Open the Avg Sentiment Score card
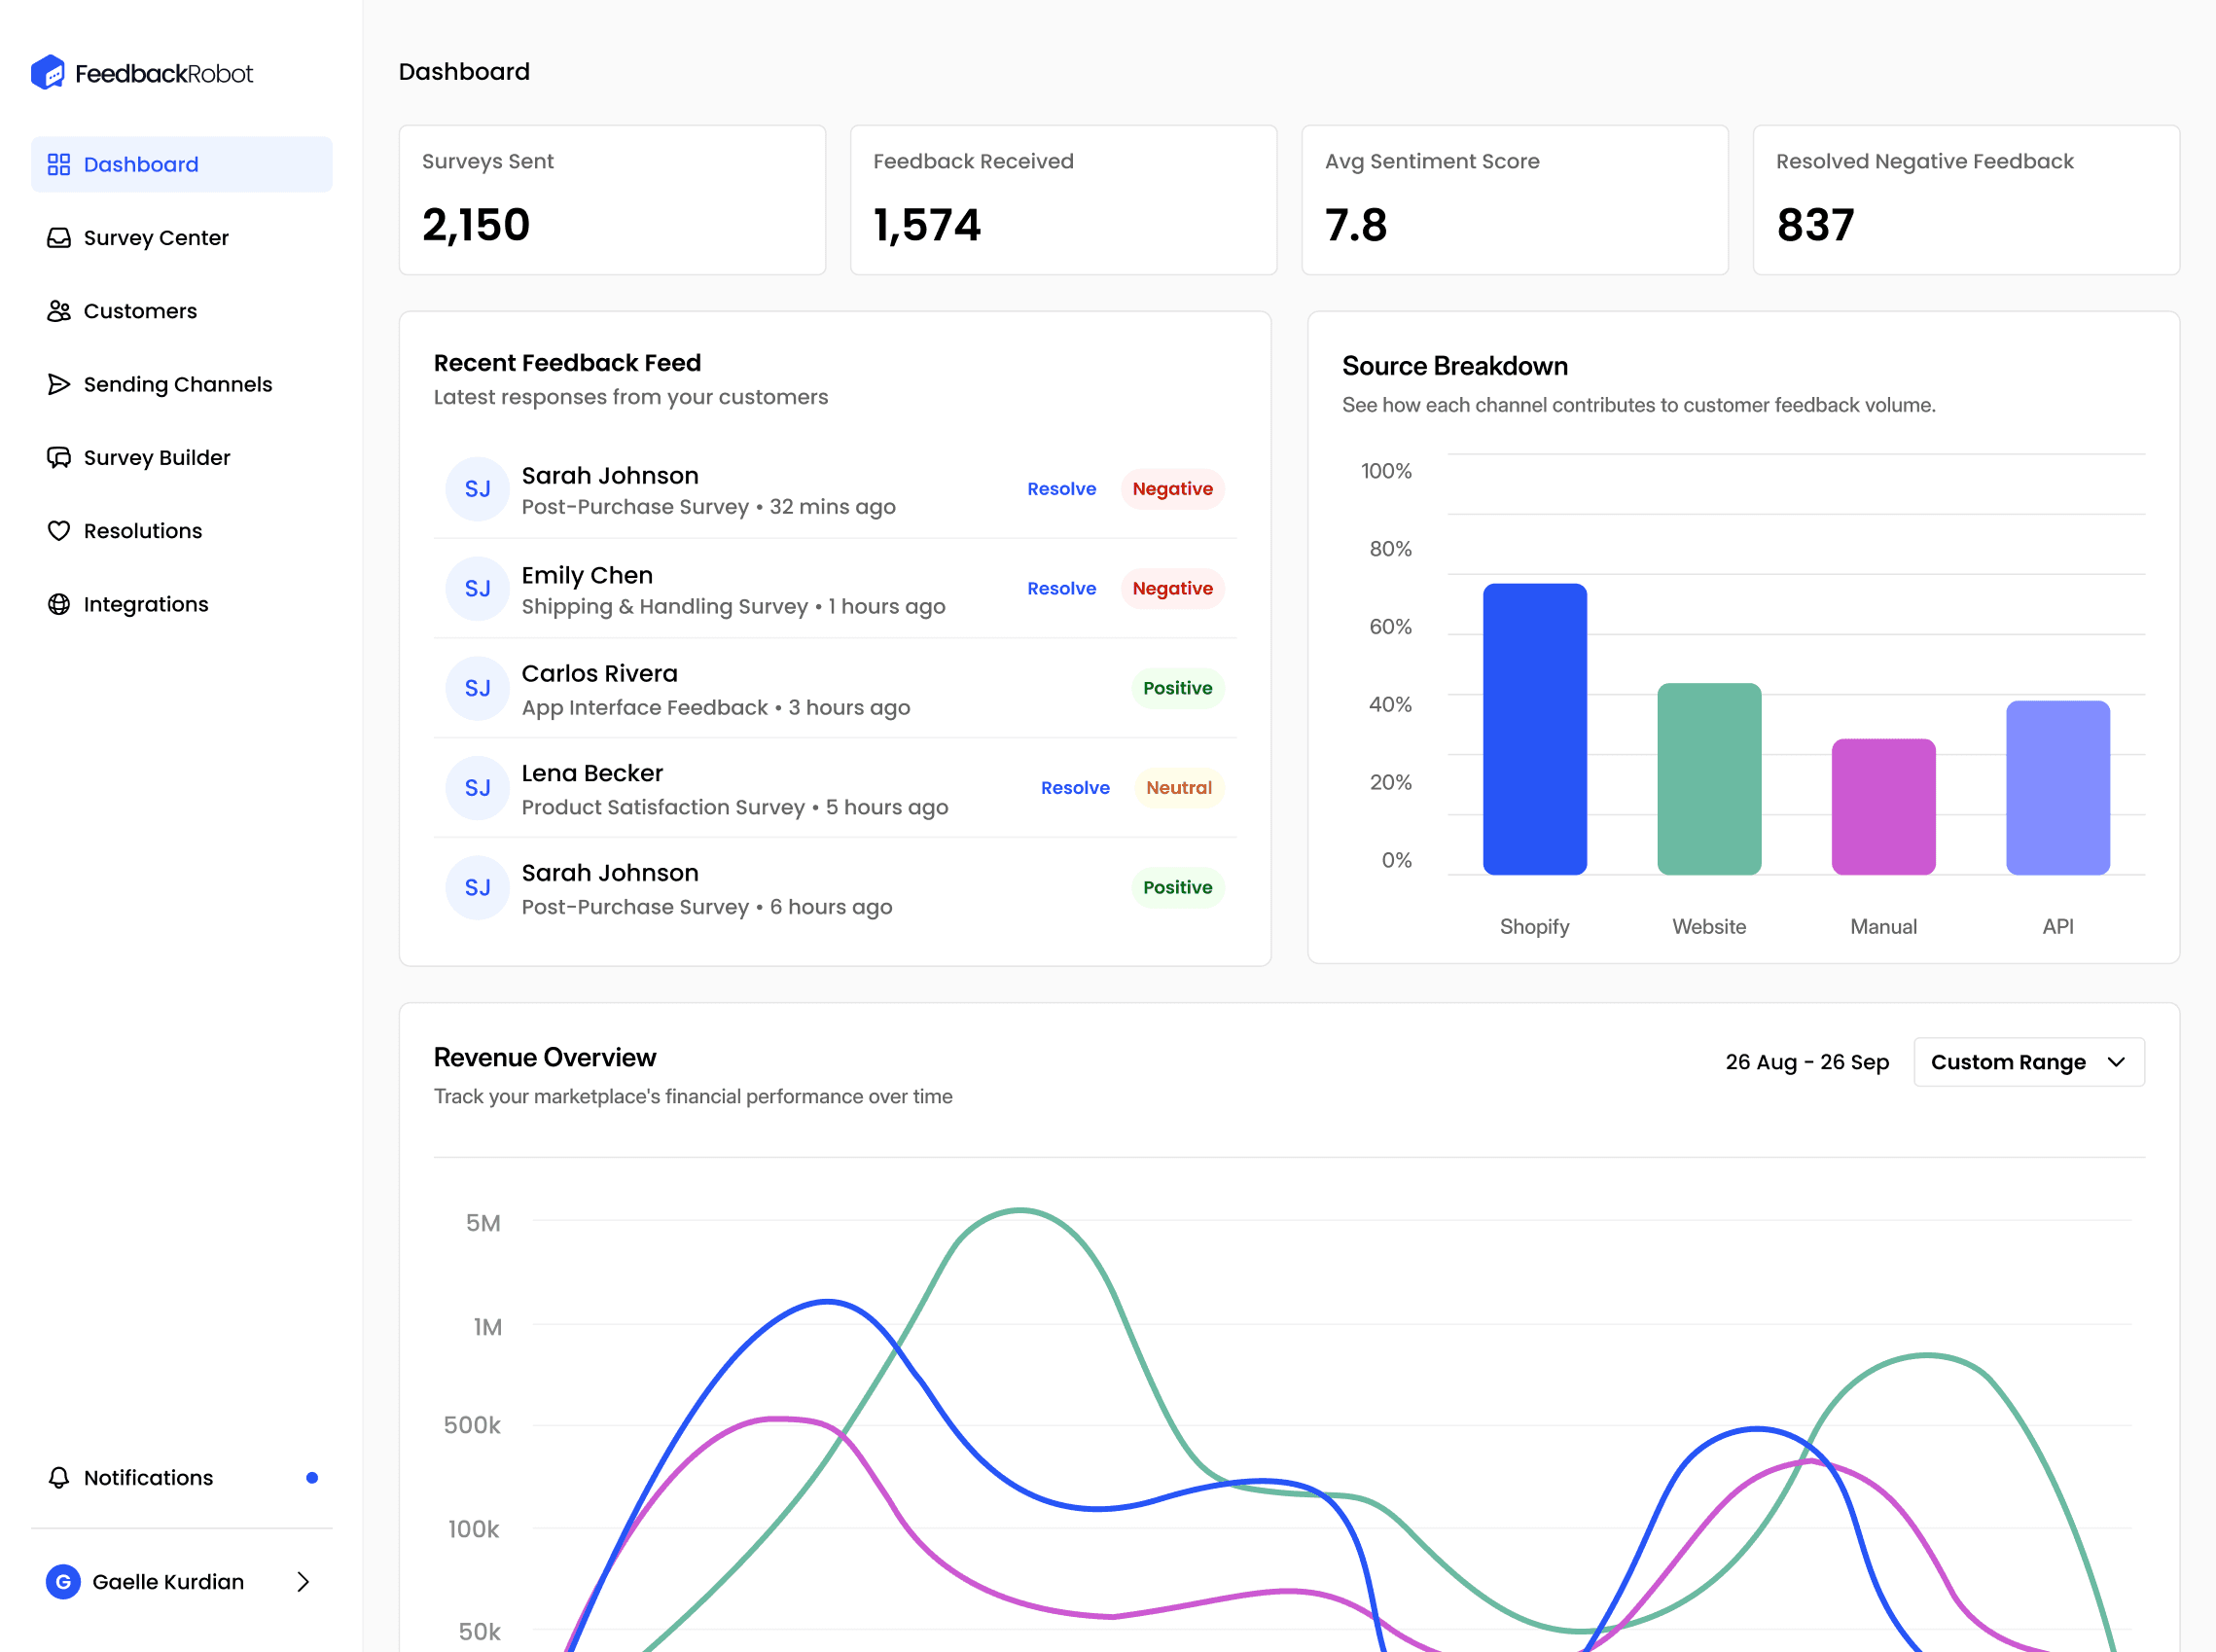 [x=1515, y=200]
